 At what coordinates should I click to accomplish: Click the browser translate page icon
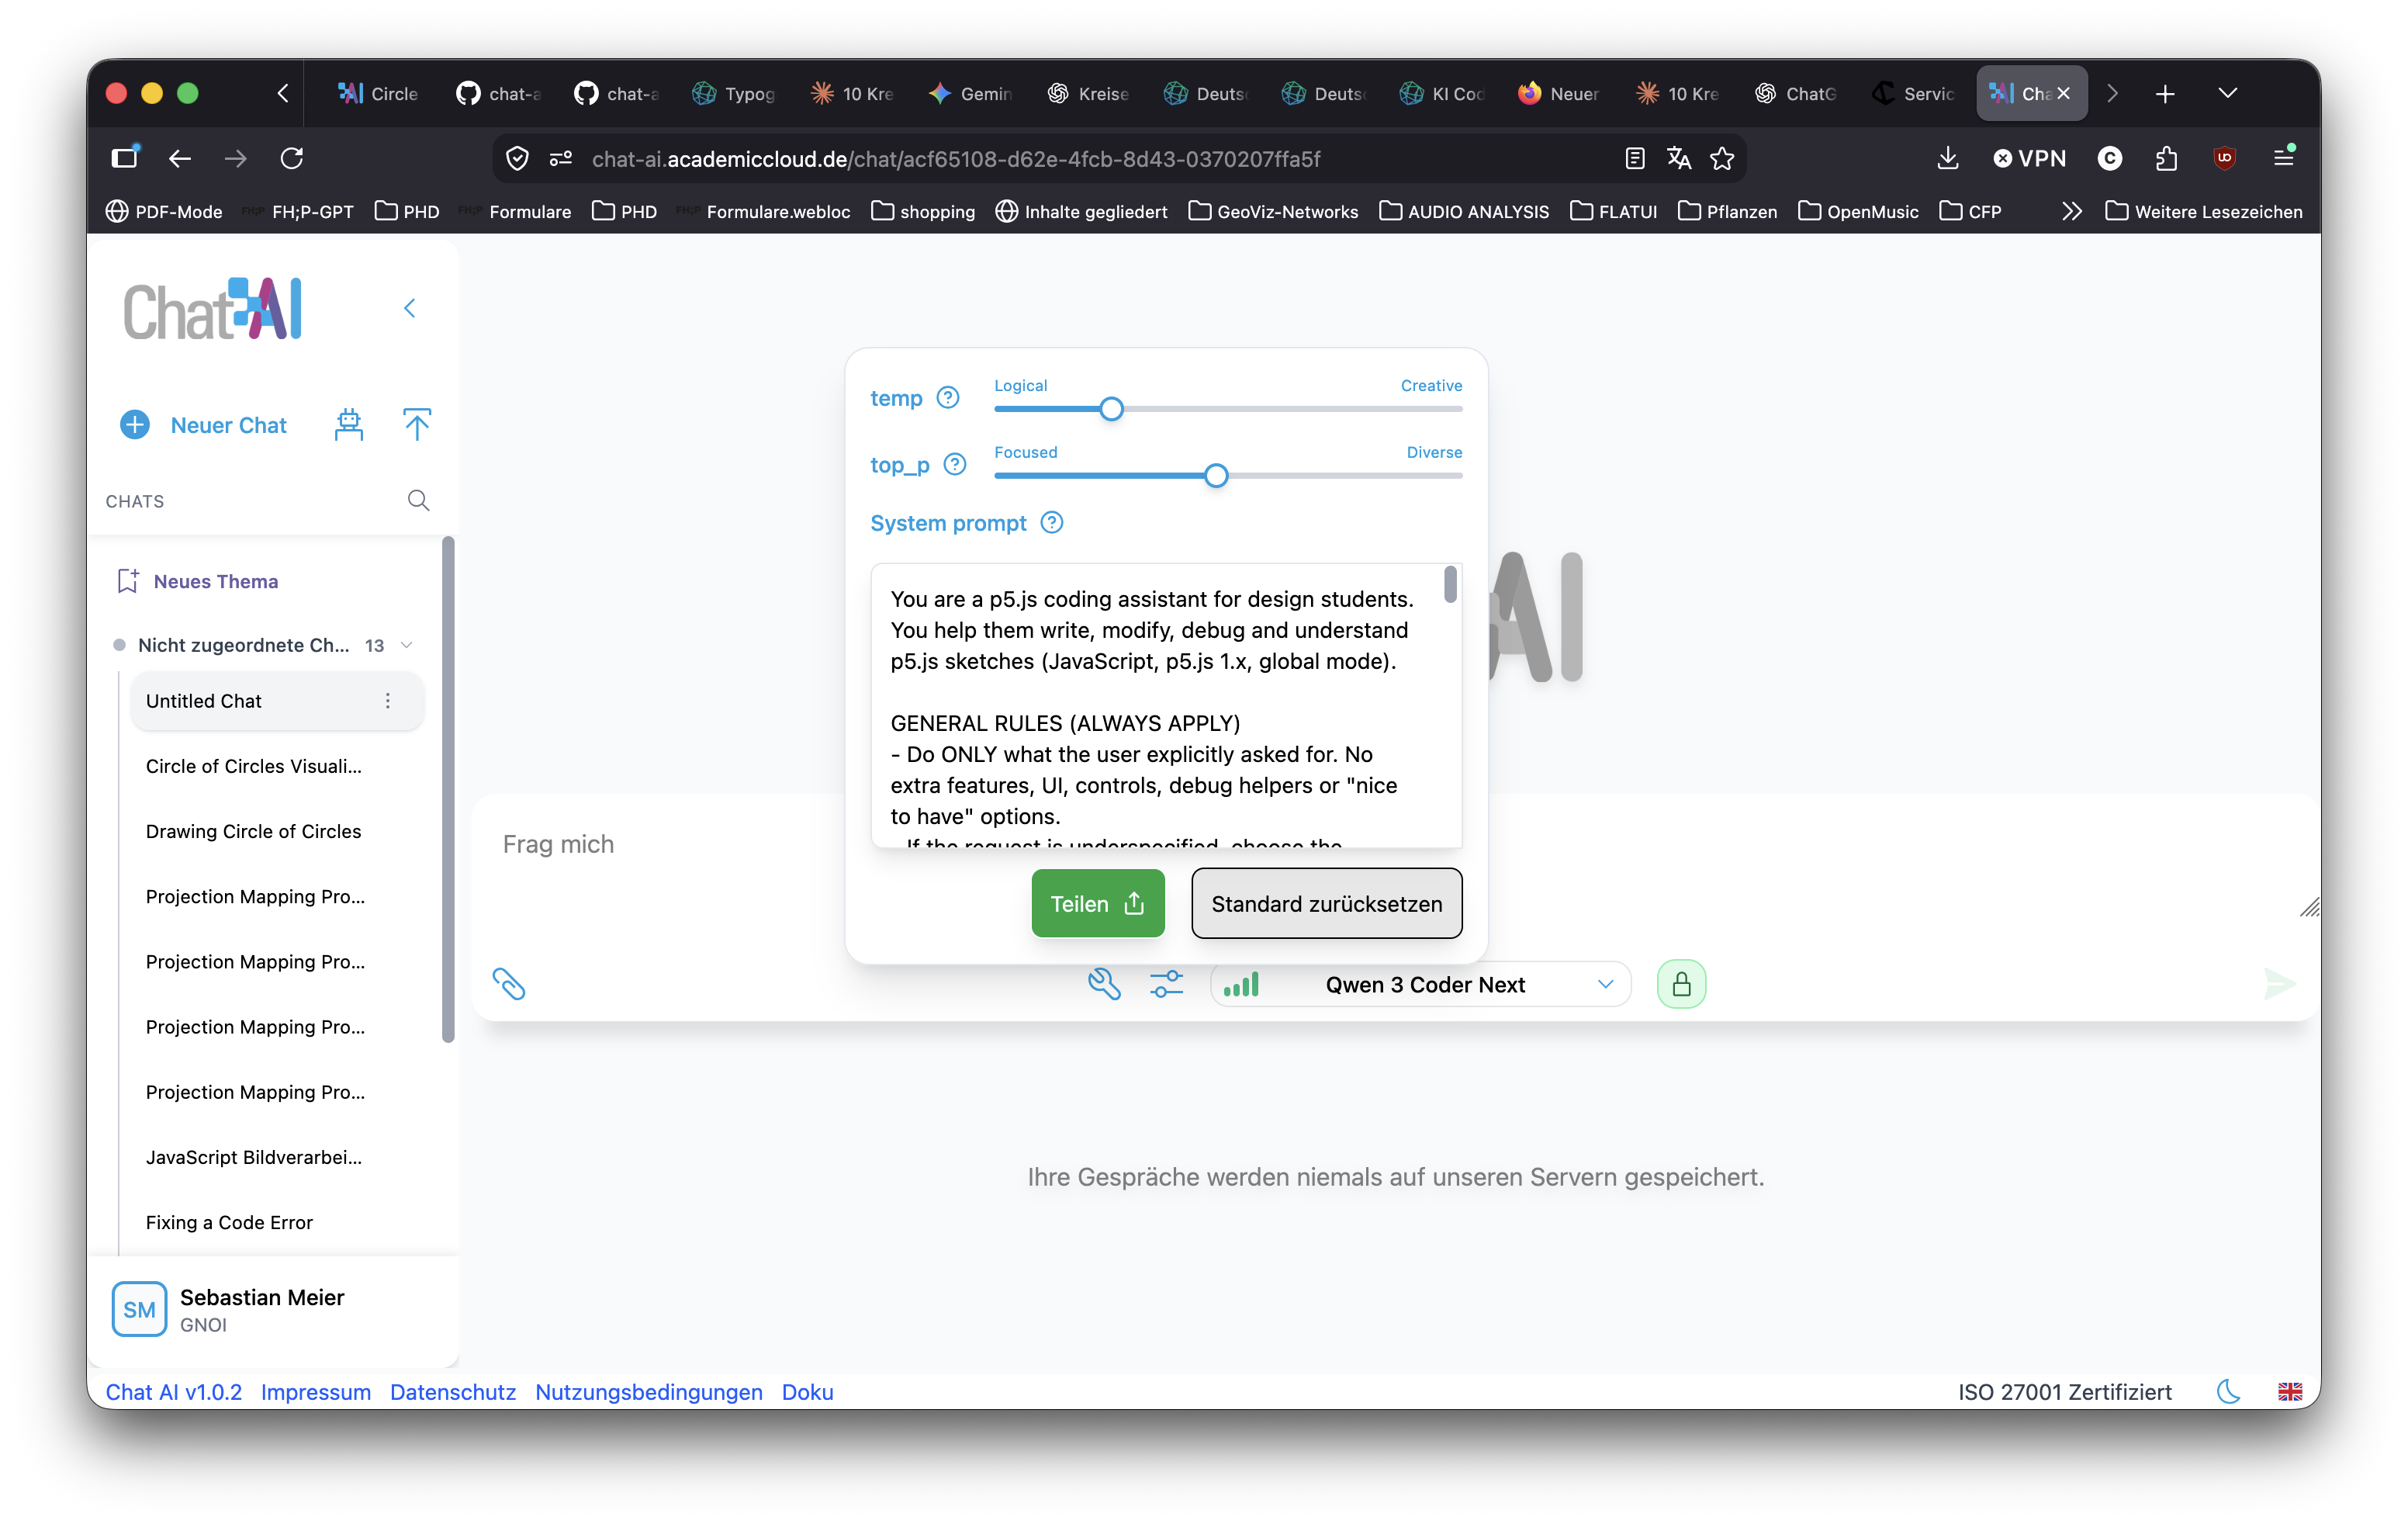pyautogui.click(x=1679, y=158)
